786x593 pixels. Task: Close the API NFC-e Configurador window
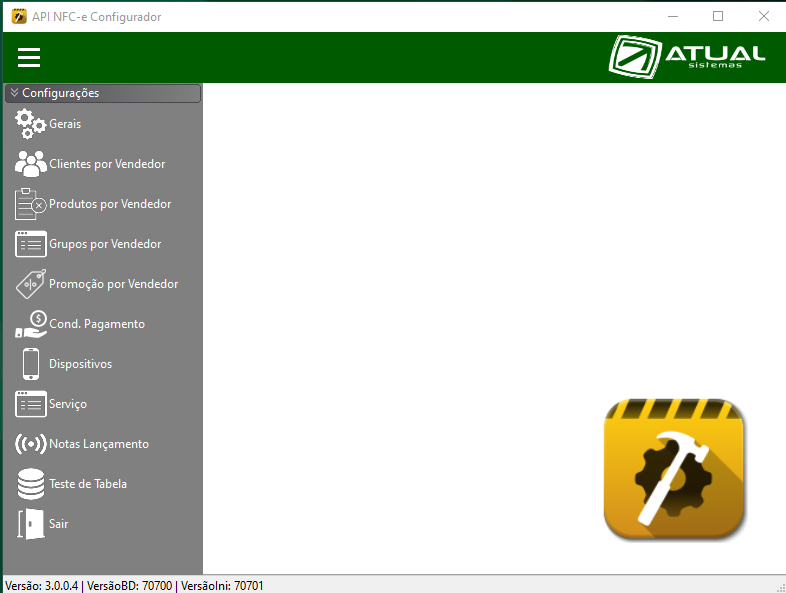click(x=763, y=17)
